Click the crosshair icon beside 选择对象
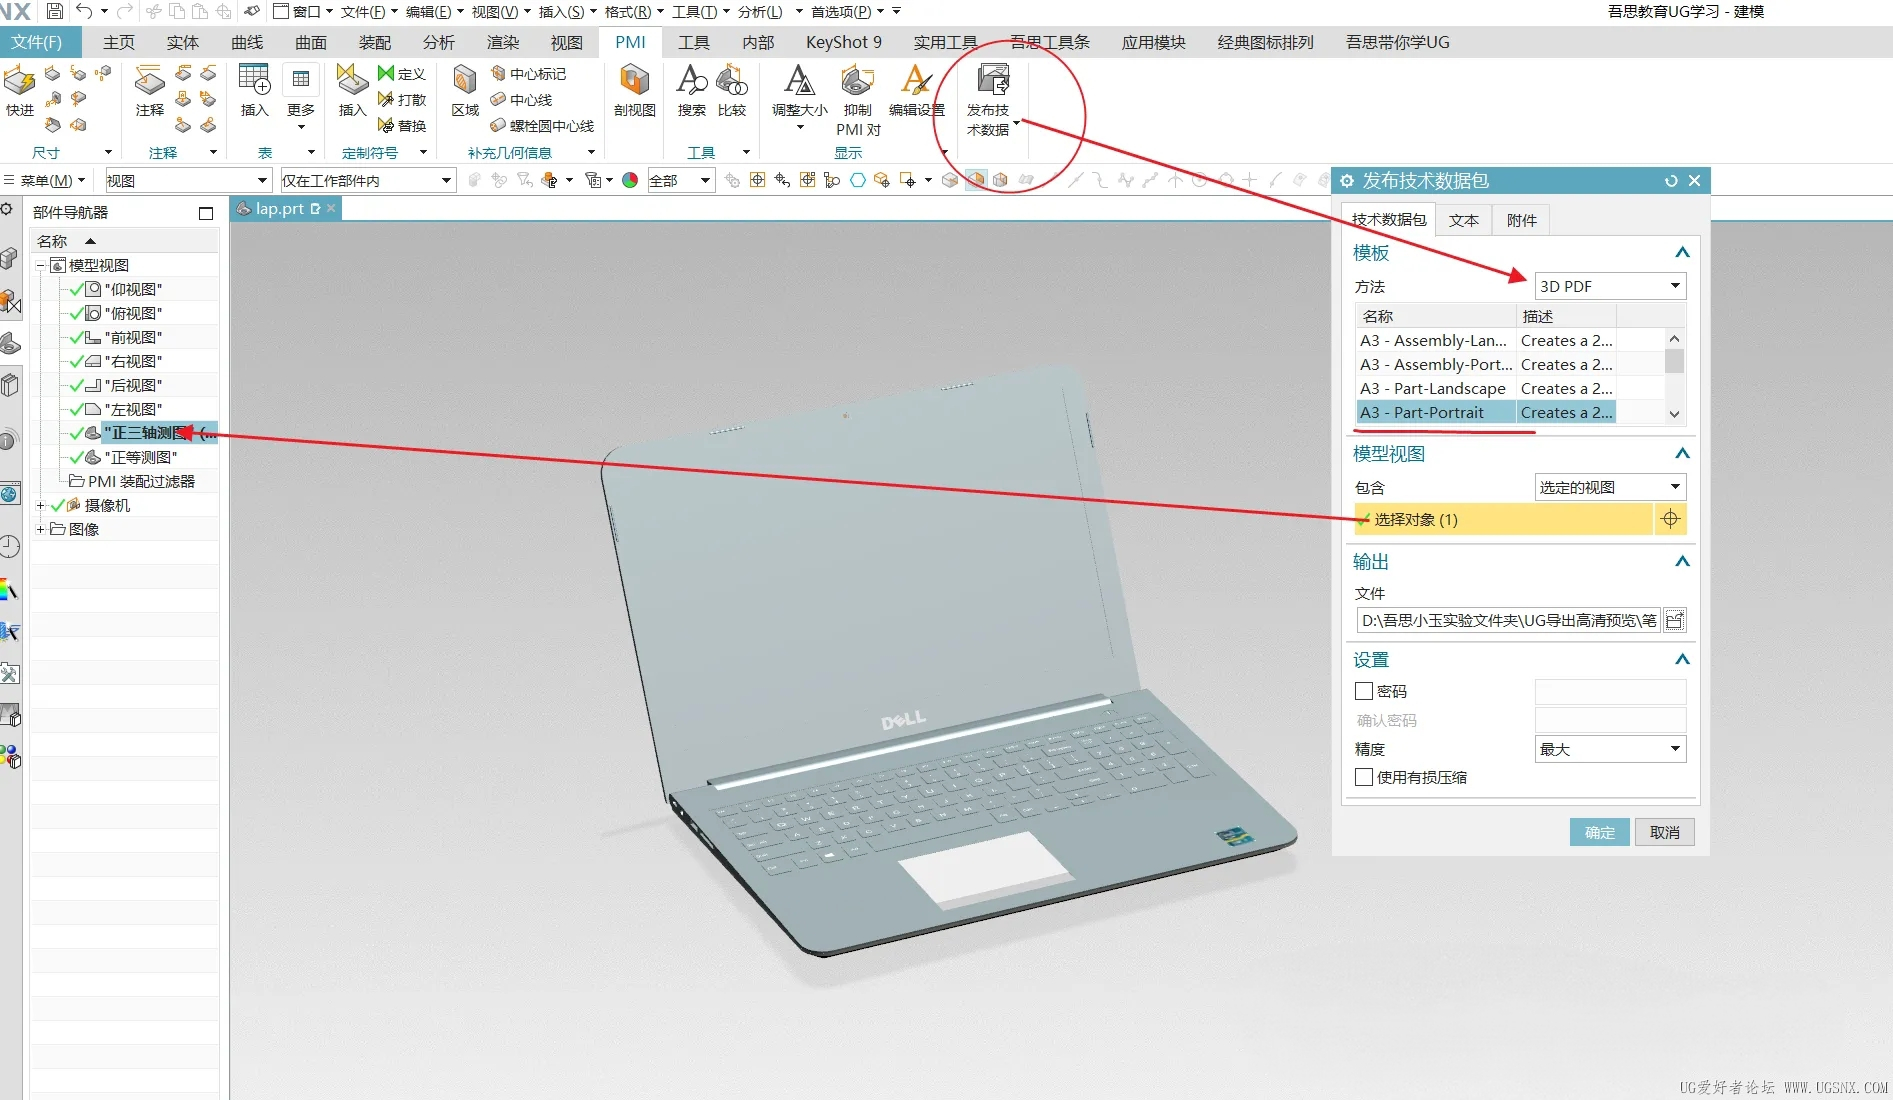 [x=1670, y=519]
